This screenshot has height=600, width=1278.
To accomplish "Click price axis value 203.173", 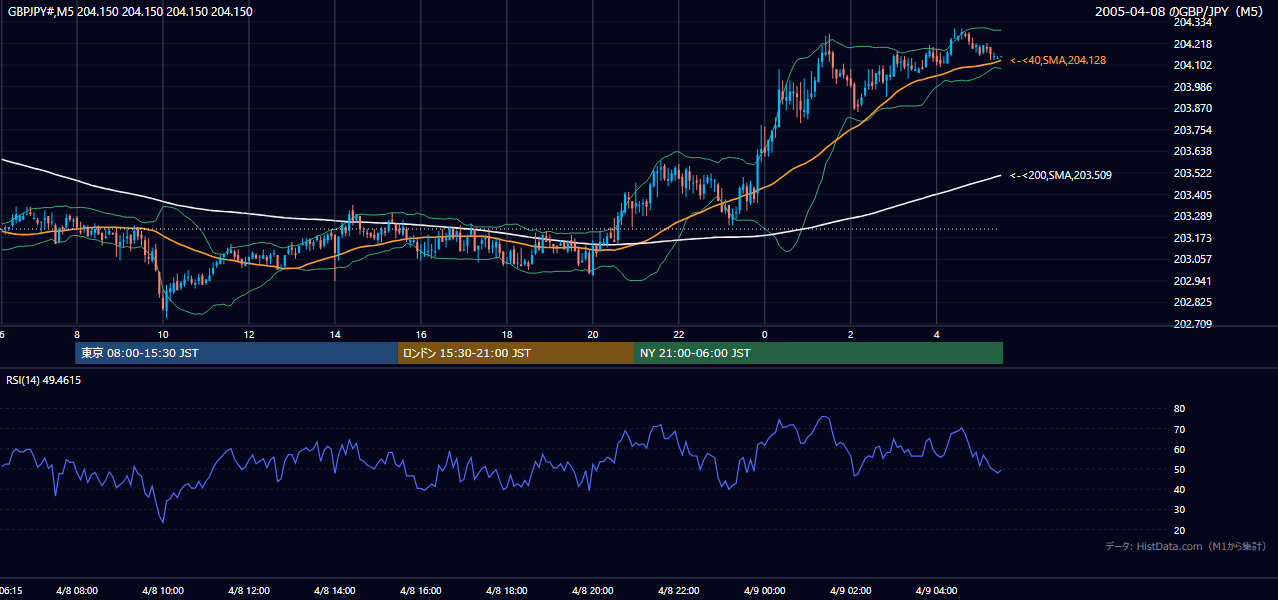I will point(1193,238).
